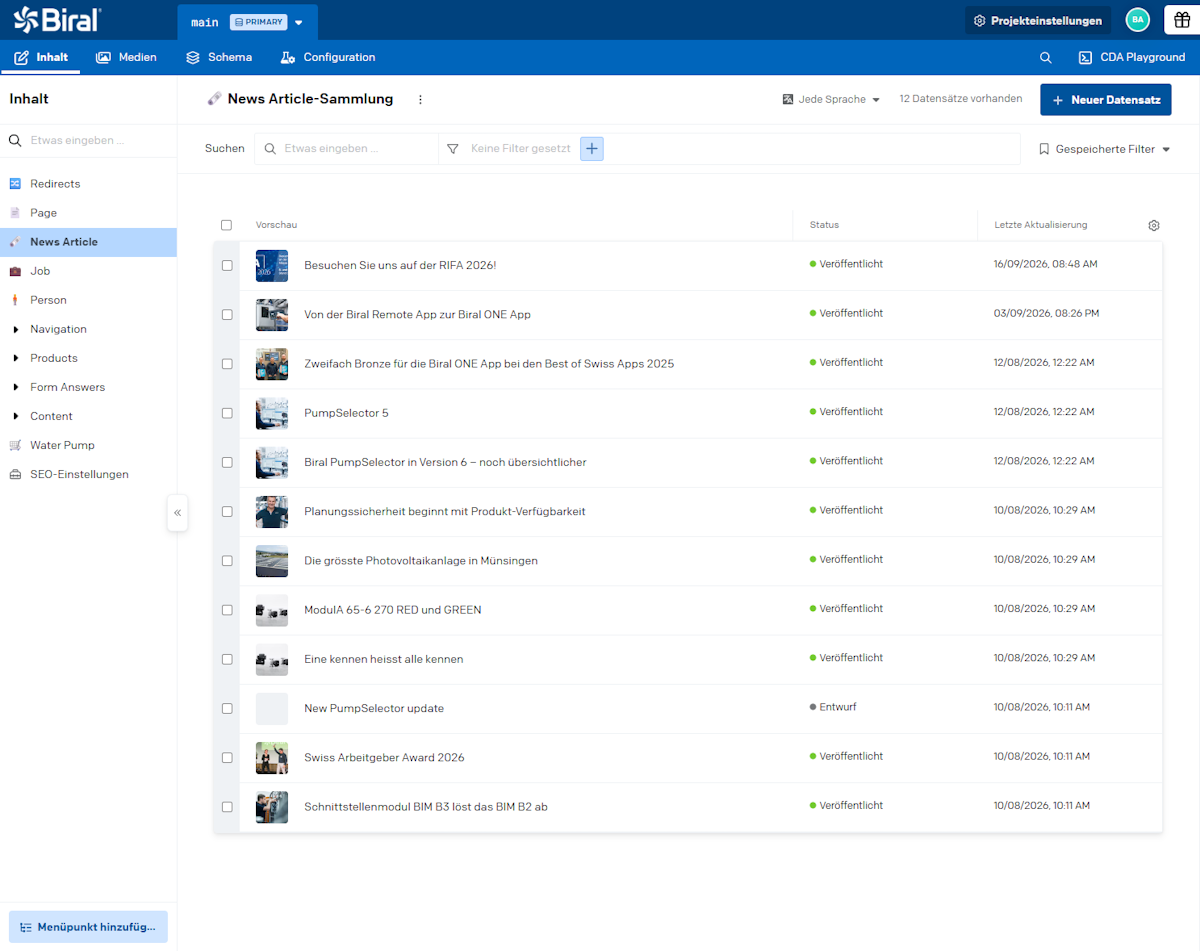1200x951 pixels.
Task: Click the Page sidebar icon
Action: (15, 213)
